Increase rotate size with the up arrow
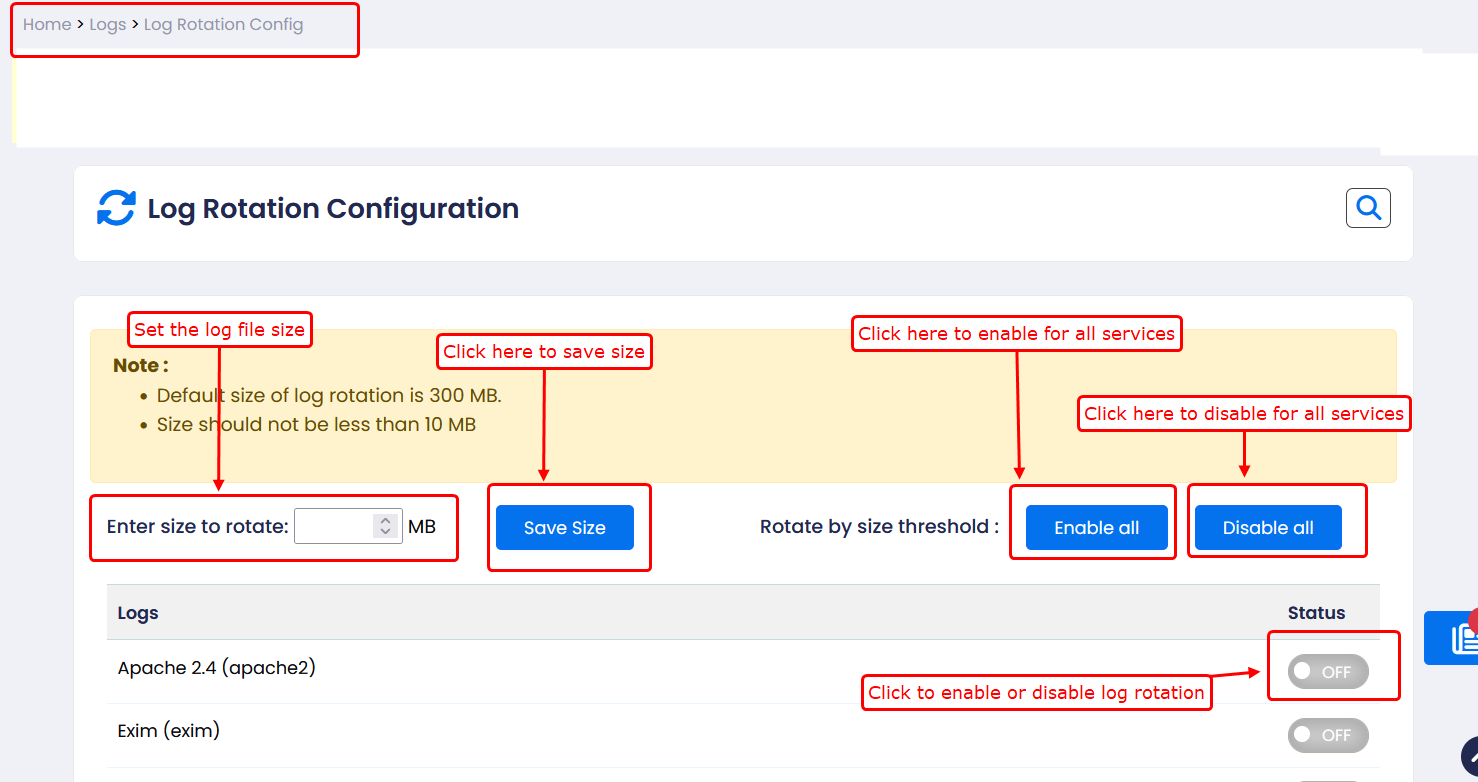1478x782 pixels. pyautogui.click(x=386, y=520)
